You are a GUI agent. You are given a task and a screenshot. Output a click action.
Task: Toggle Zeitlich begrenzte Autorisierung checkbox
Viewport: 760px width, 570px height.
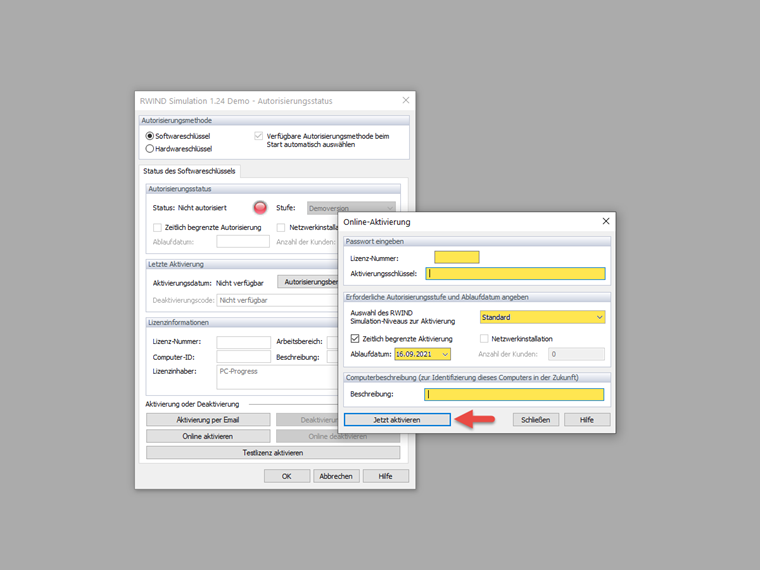tap(157, 227)
